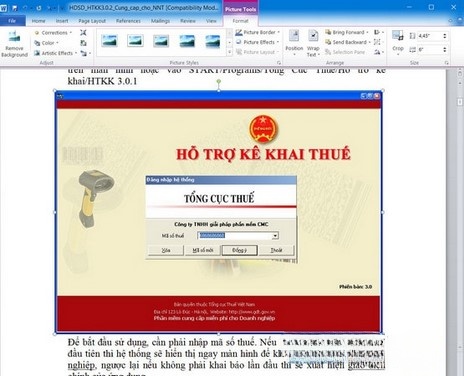
Task: Select the Remove Background tool
Action: tap(14, 44)
